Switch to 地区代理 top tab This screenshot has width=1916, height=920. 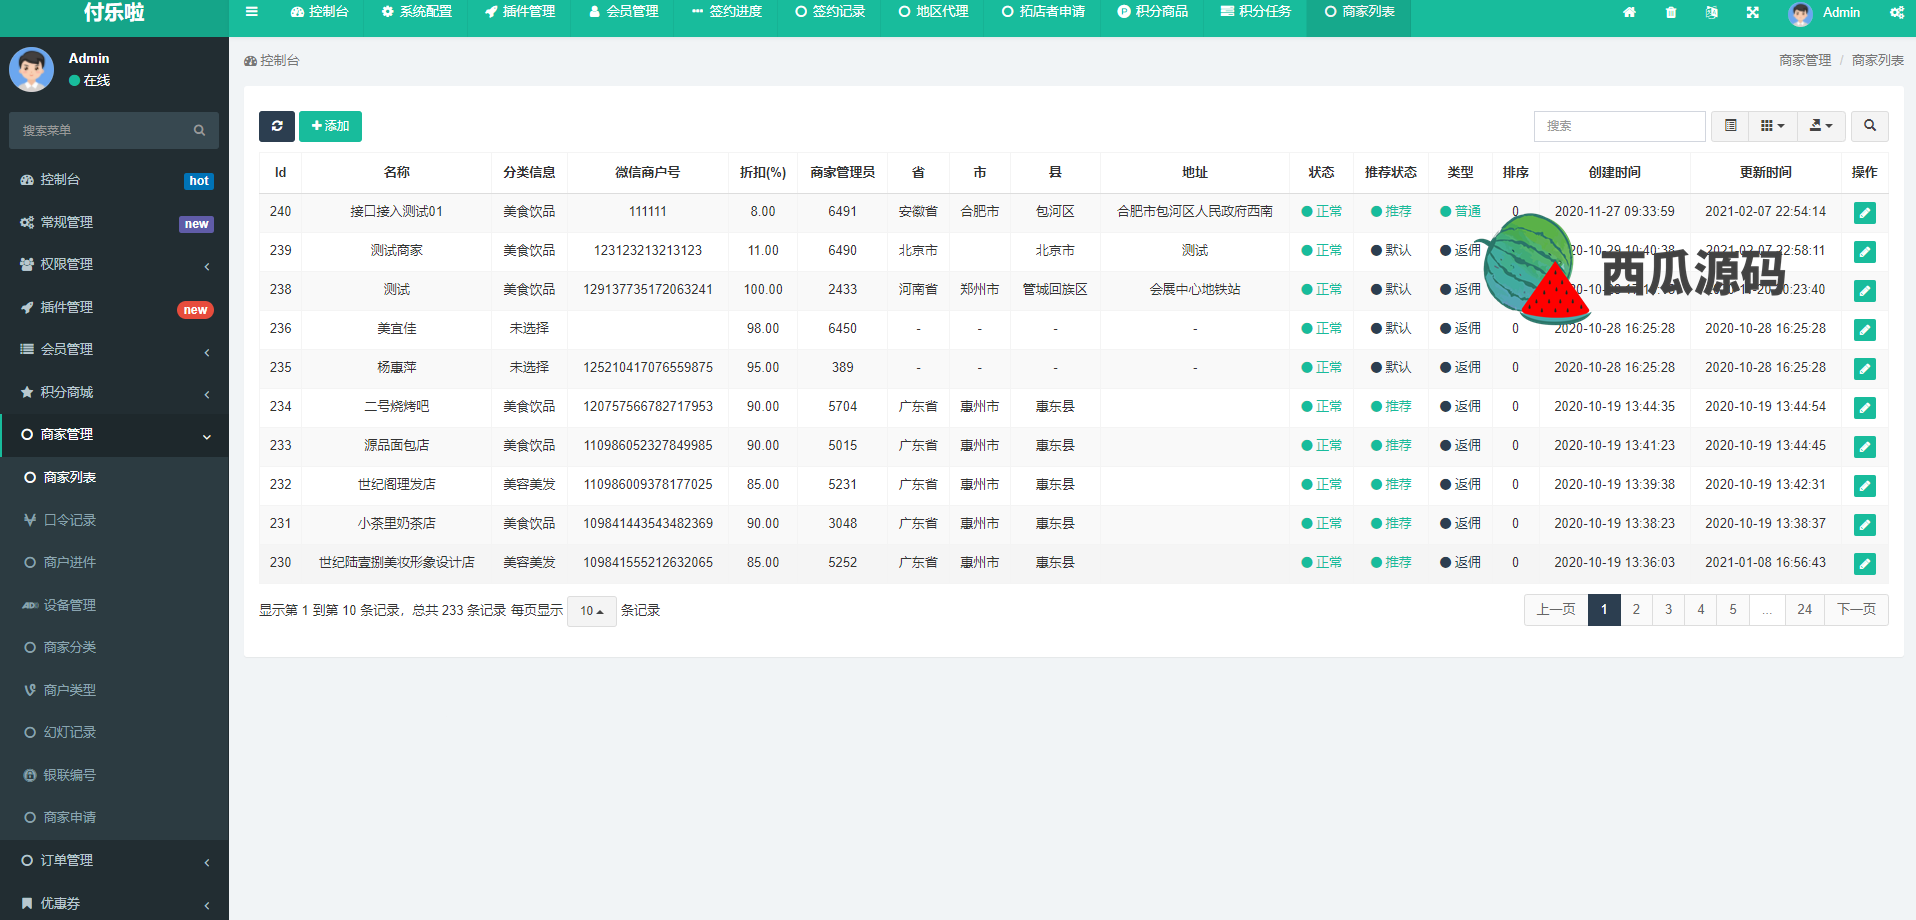(933, 12)
